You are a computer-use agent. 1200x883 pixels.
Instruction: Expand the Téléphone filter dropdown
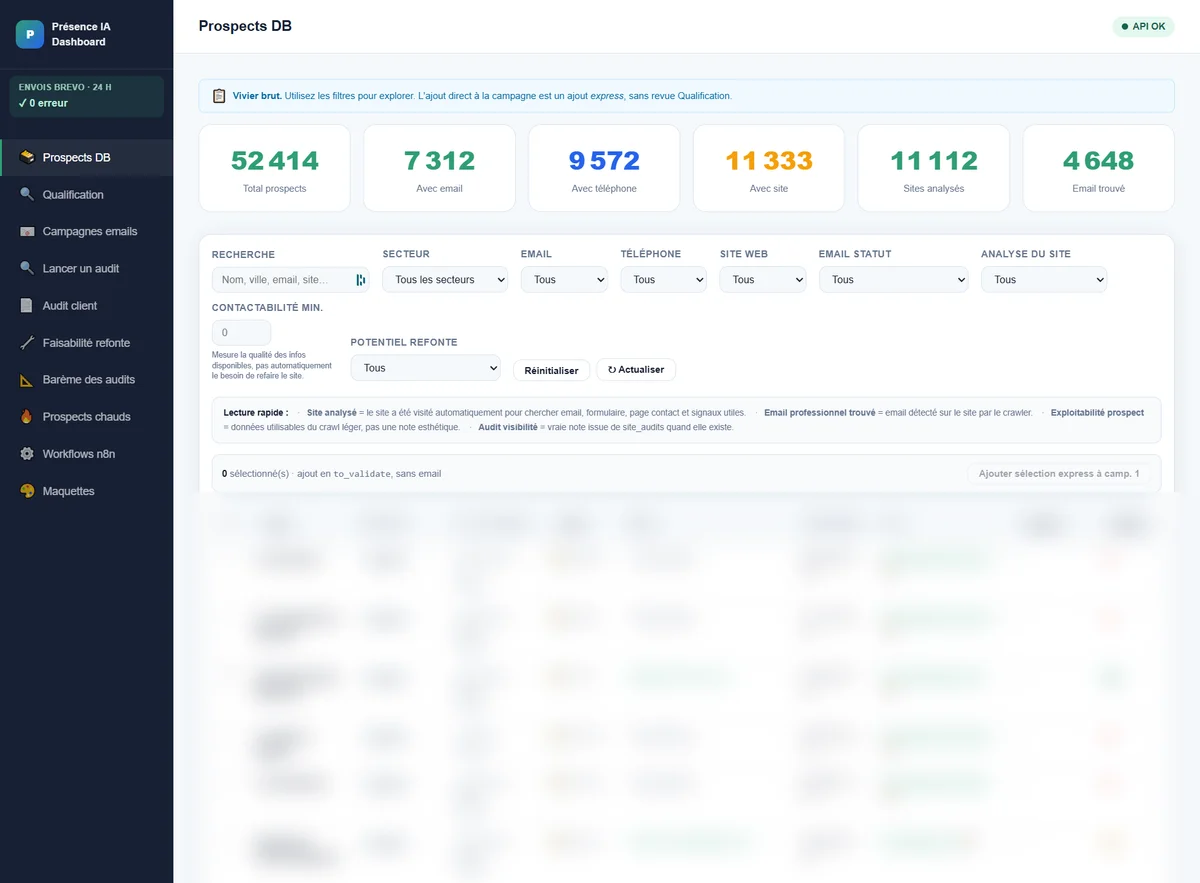[x=664, y=280]
